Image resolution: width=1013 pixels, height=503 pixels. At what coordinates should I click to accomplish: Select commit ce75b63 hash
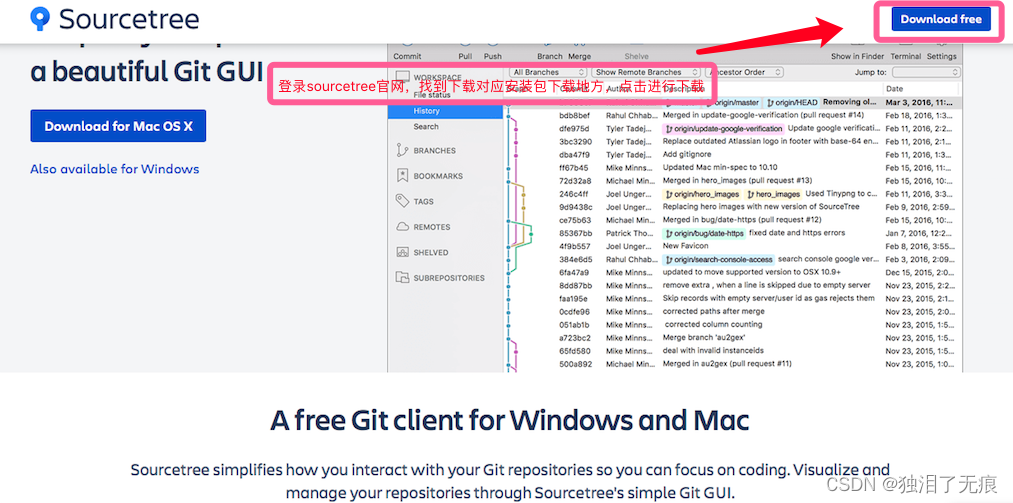[x=574, y=220]
